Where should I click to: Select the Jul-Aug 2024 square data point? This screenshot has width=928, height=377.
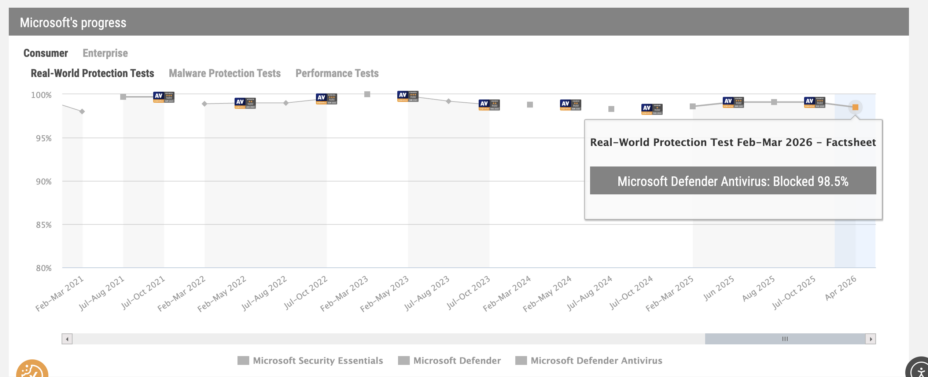[x=611, y=109]
